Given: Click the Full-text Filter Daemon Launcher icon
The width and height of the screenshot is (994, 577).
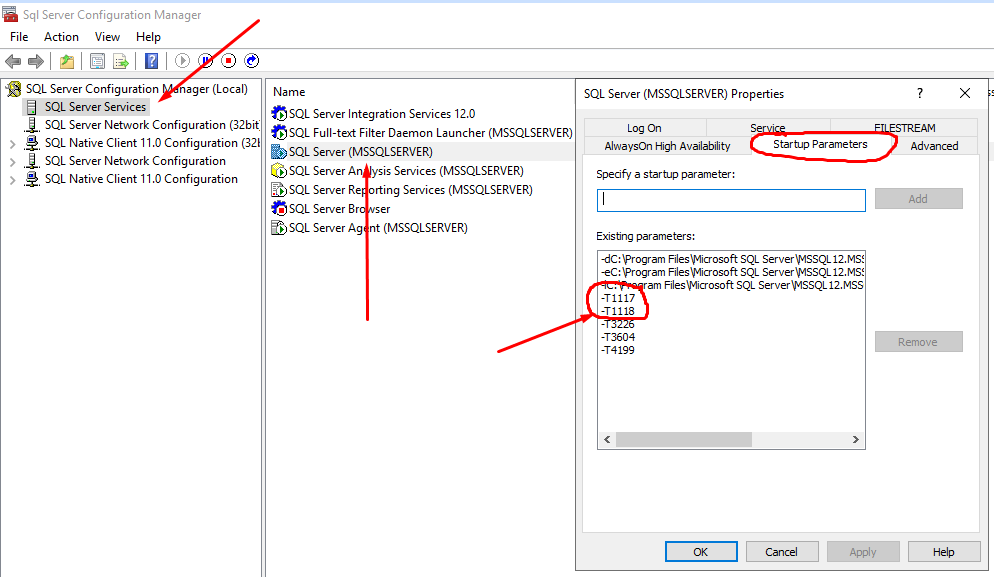Looking at the screenshot, I should tap(279, 133).
